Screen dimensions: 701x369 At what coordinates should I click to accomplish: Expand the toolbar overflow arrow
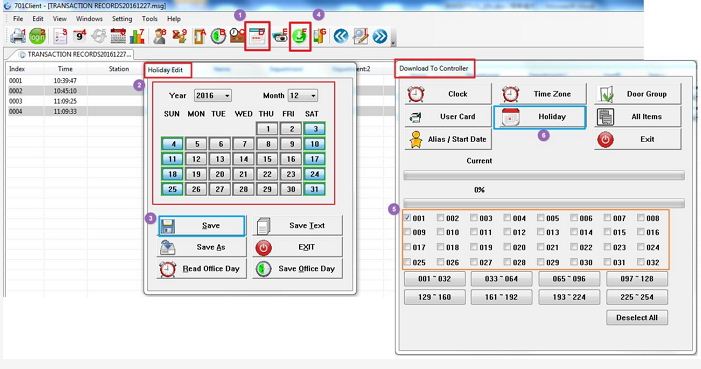393,43
